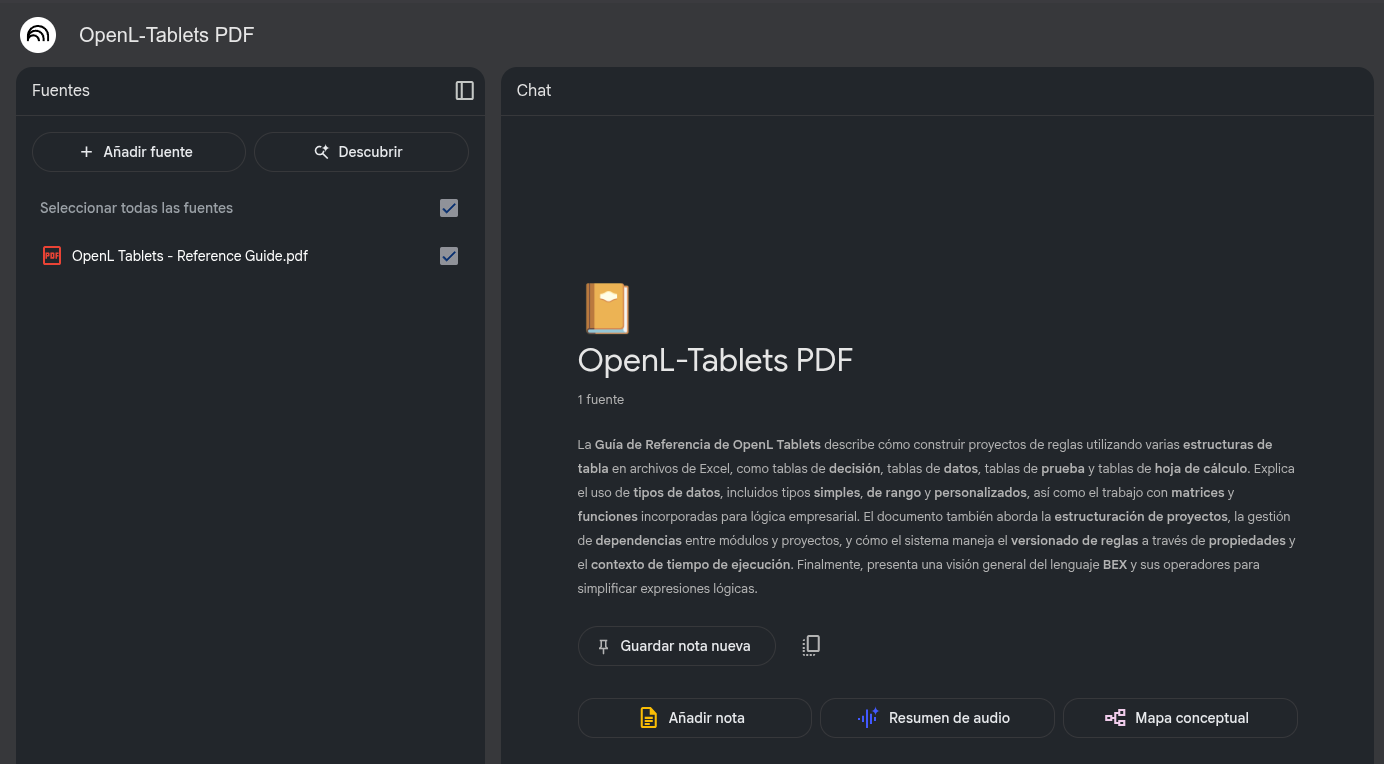Click the Chat panel title
The width and height of the screenshot is (1384, 764).
pyautogui.click(x=534, y=90)
